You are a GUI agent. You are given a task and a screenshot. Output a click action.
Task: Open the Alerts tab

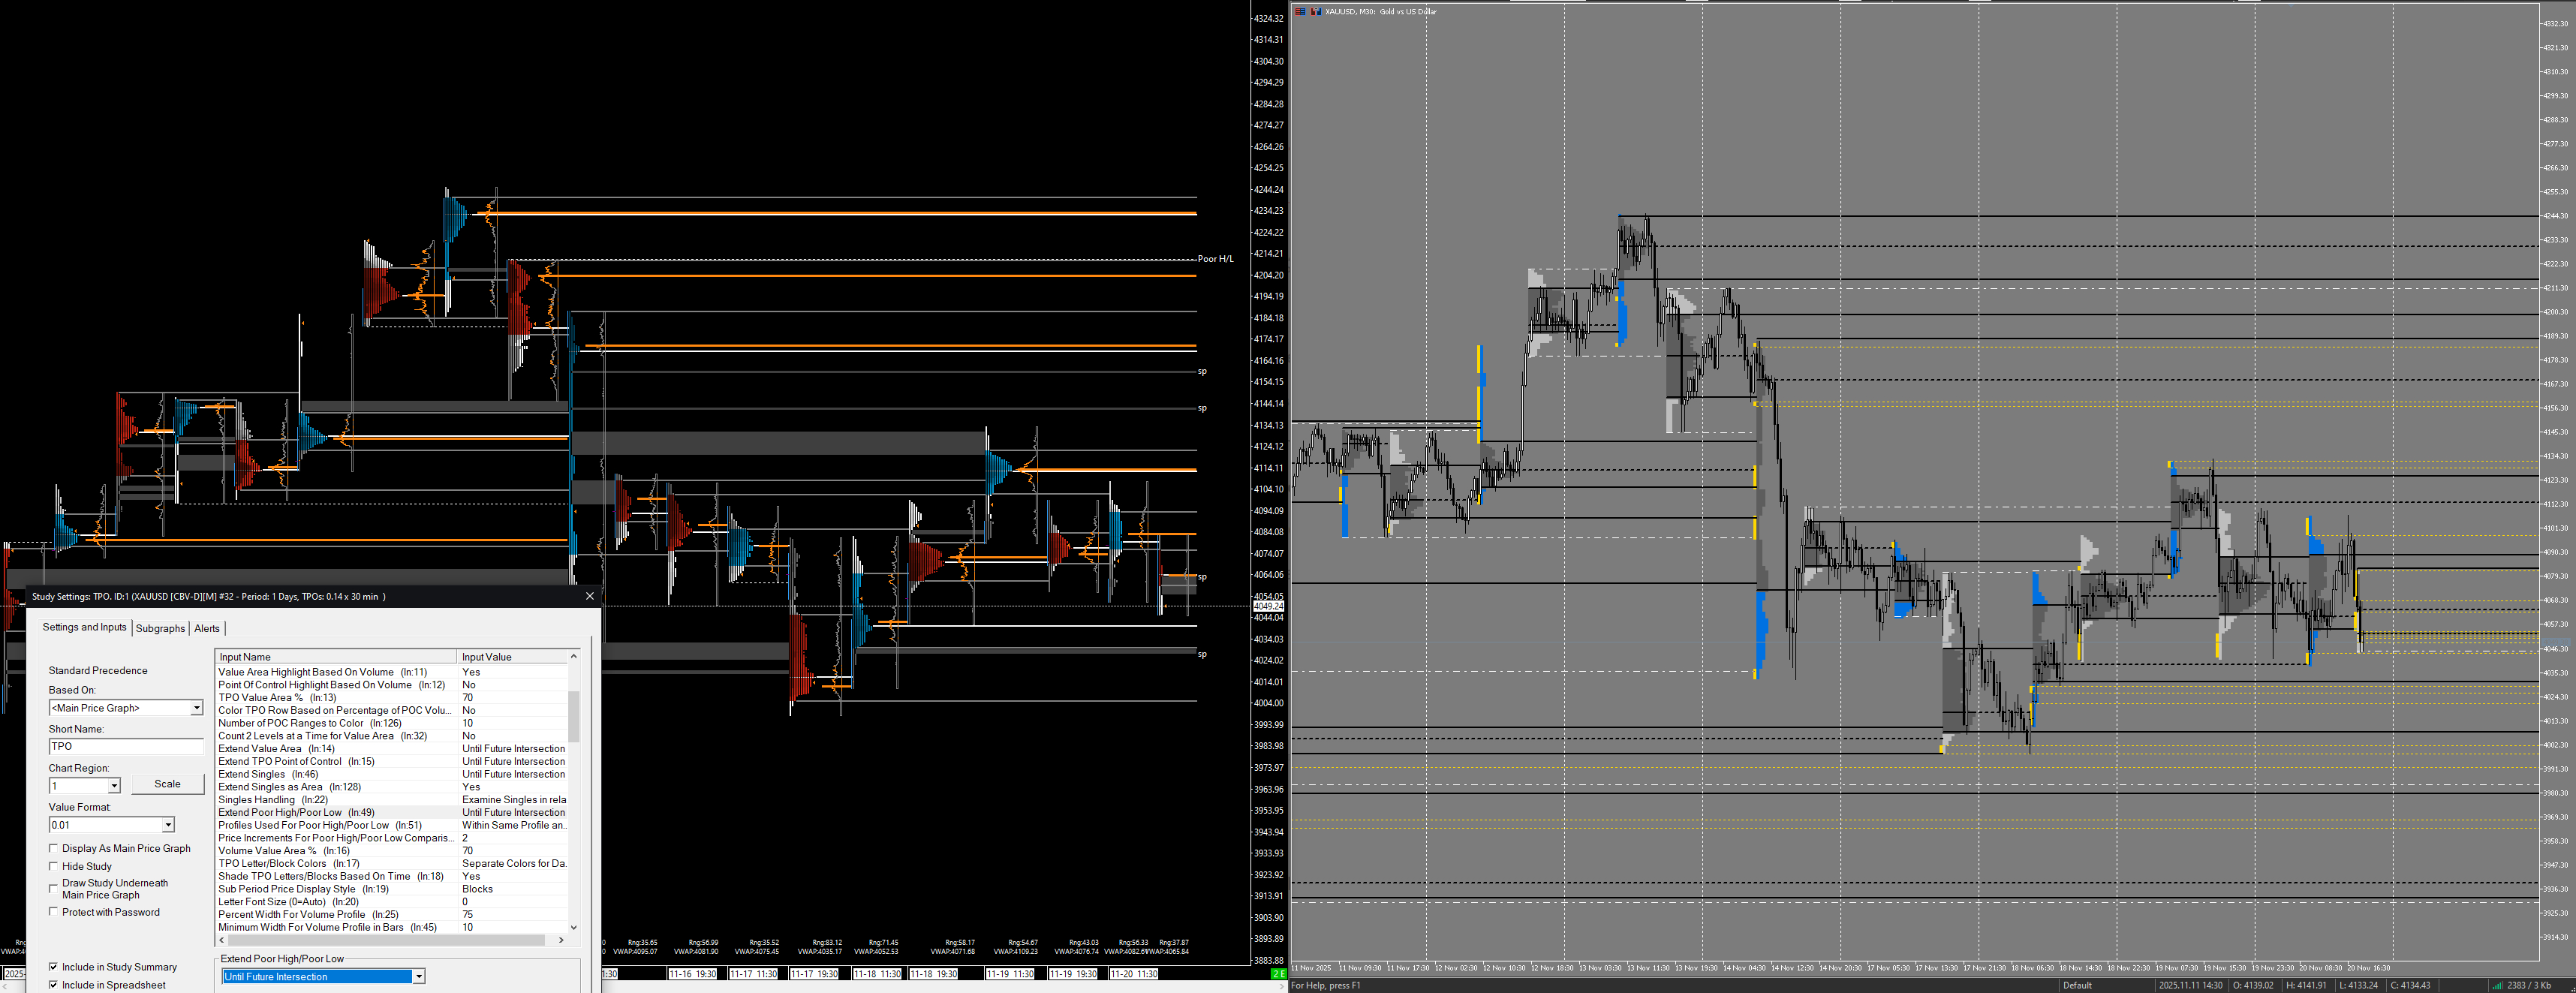point(207,628)
